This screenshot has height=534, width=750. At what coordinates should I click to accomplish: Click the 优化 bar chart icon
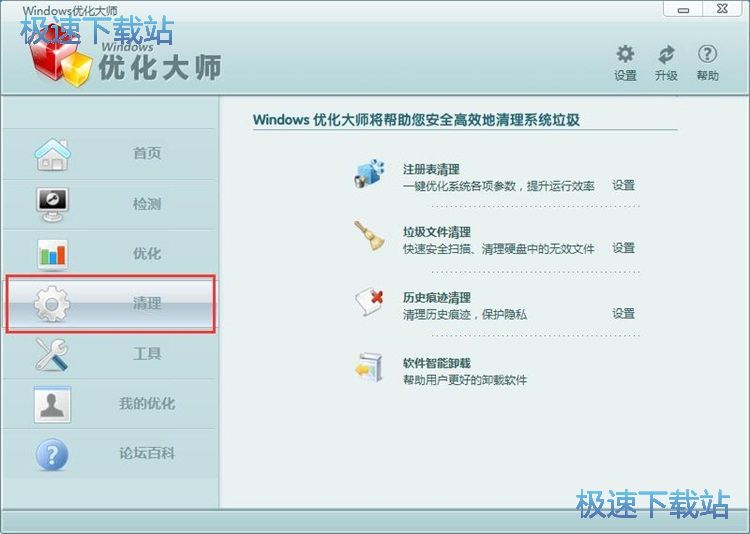point(52,254)
